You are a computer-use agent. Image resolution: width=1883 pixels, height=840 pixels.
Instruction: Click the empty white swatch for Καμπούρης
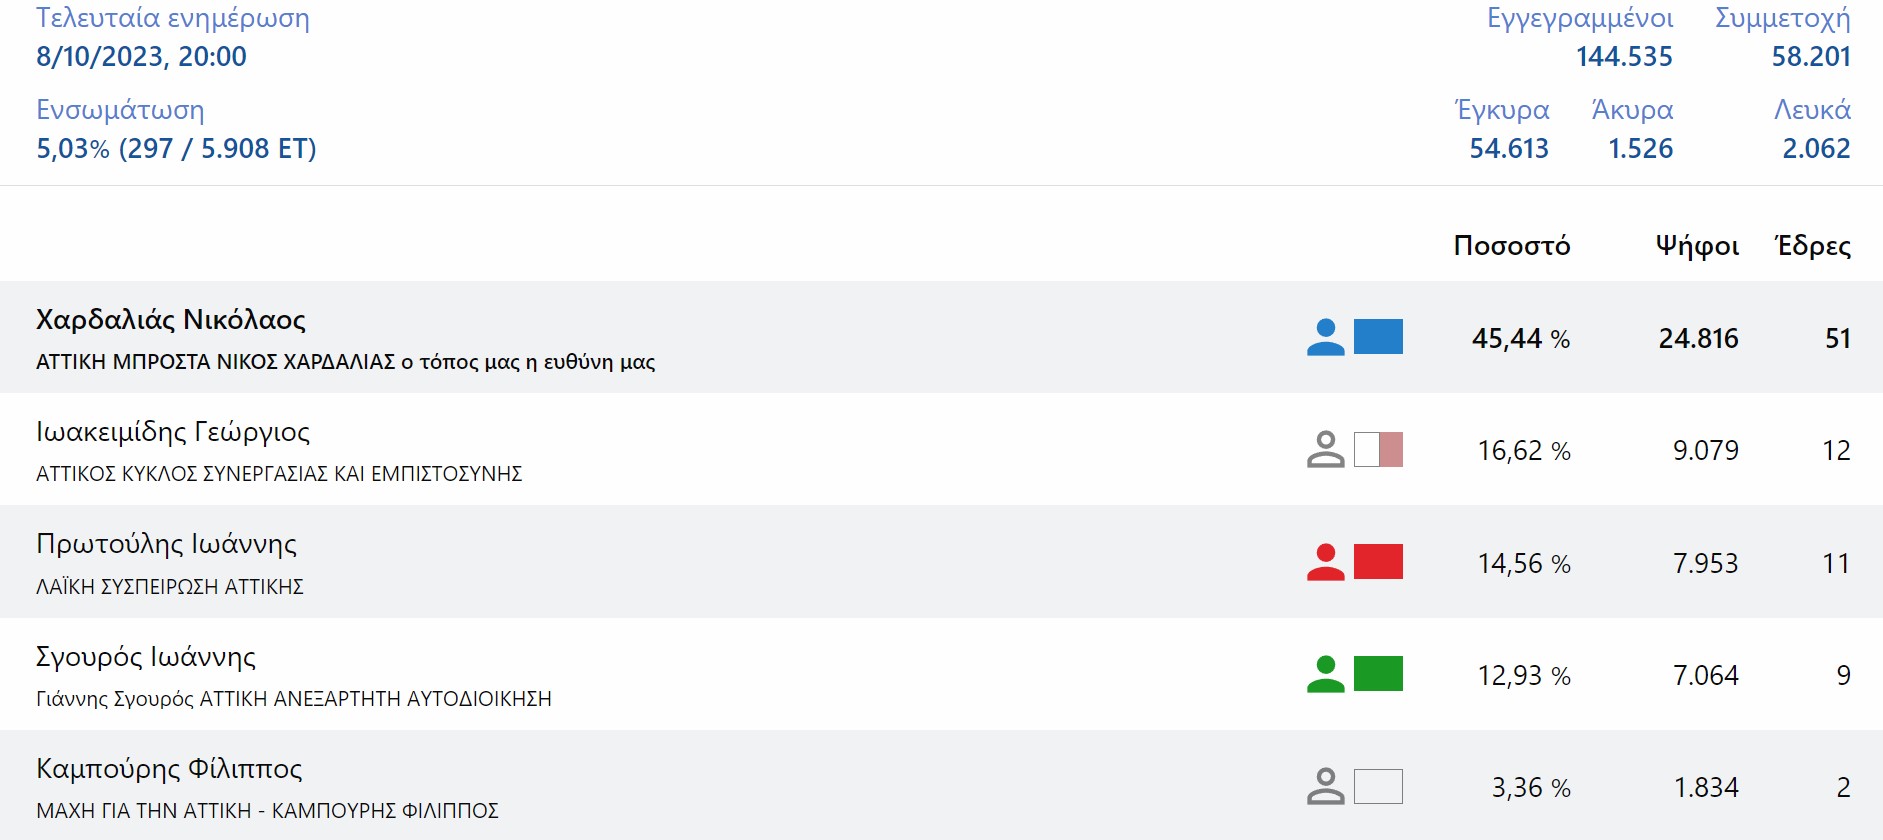click(x=1378, y=786)
